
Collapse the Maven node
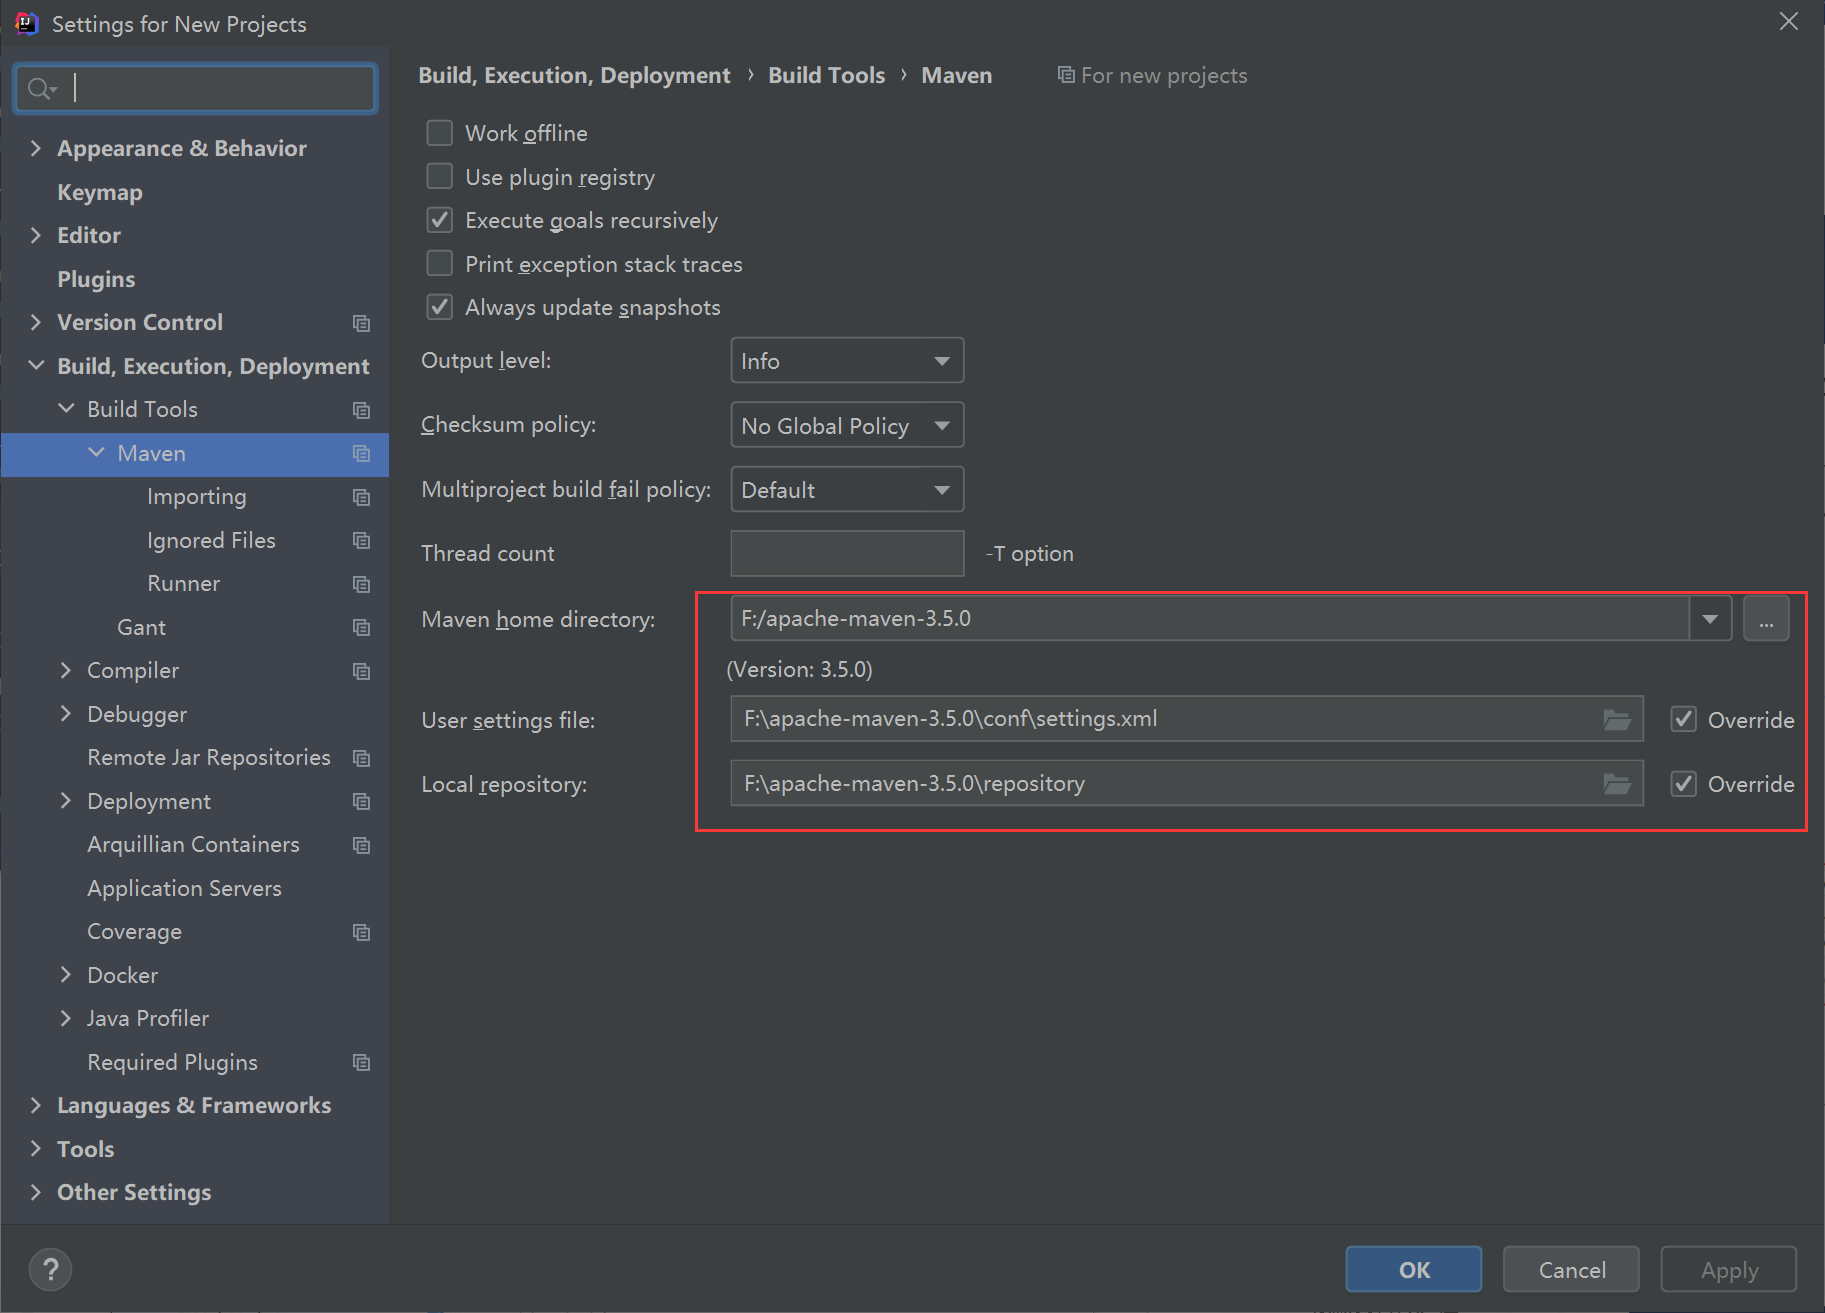tap(96, 453)
